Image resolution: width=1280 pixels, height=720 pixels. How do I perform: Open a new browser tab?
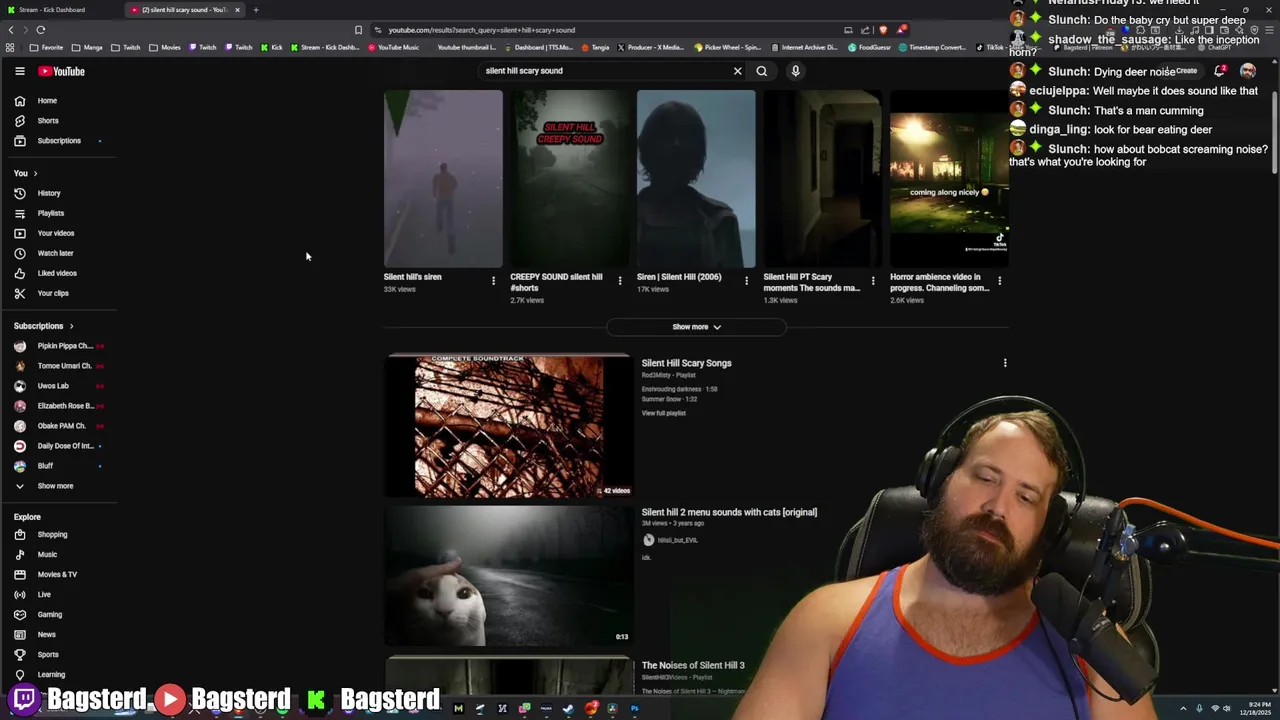(256, 10)
